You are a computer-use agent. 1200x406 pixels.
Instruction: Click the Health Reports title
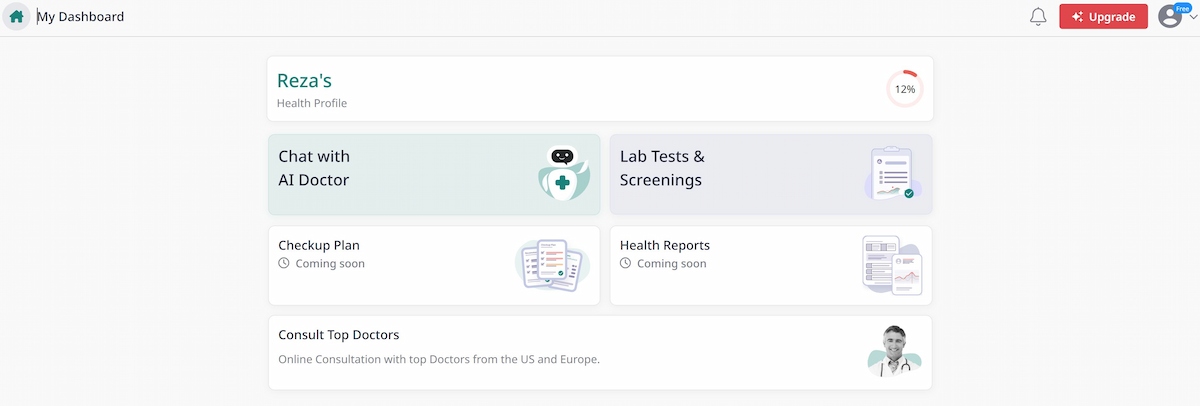(x=664, y=245)
